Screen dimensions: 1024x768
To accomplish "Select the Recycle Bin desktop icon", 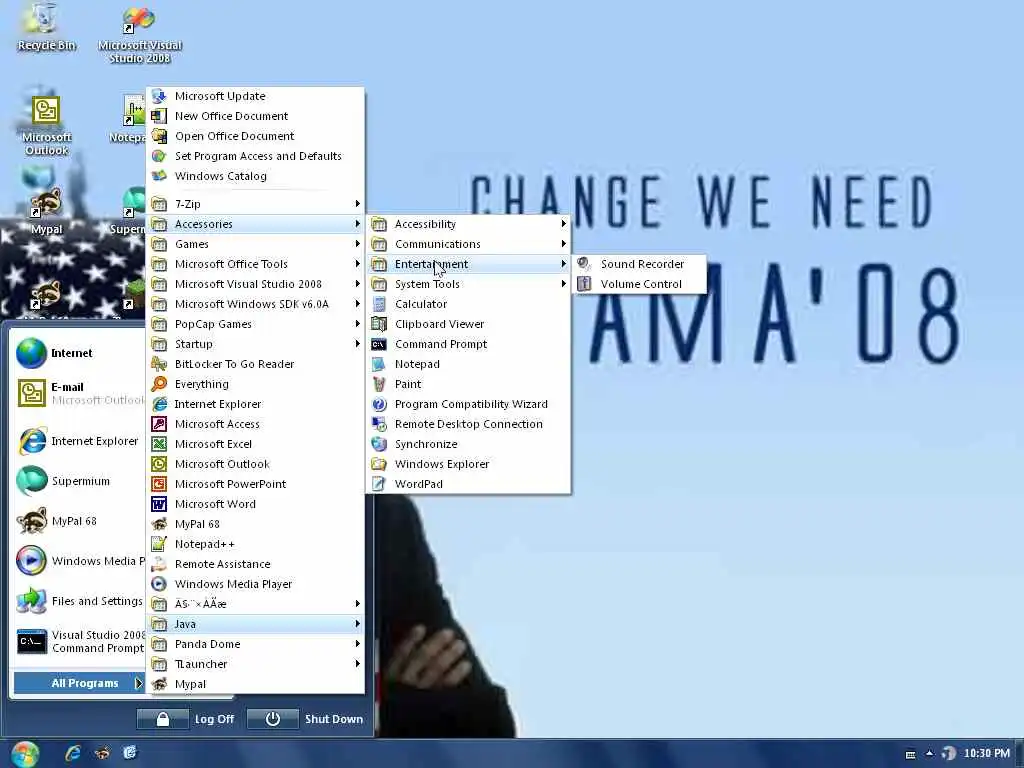I will [x=46, y=27].
